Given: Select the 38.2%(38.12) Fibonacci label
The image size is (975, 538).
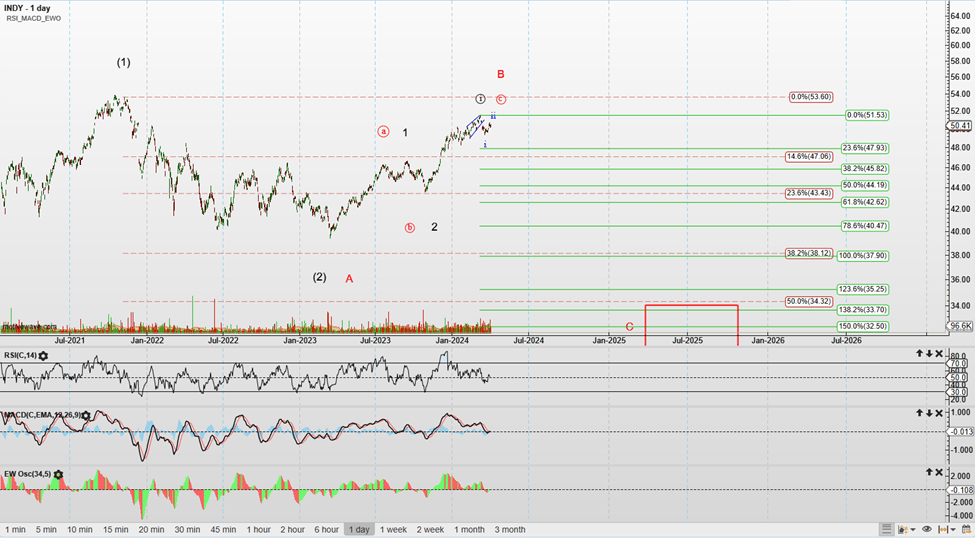Looking at the screenshot, I should click(808, 253).
